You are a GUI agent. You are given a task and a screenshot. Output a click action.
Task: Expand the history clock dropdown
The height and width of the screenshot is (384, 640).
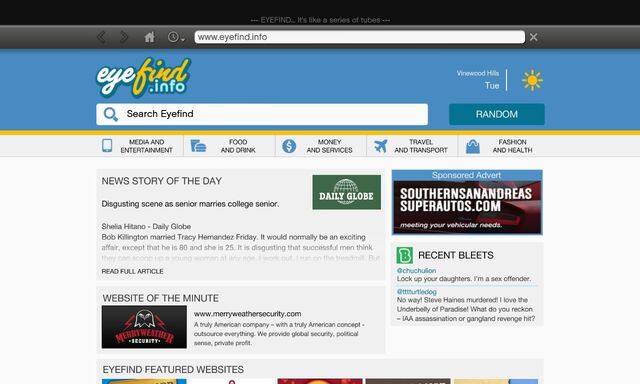pyautogui.click(x=176, y=37)
